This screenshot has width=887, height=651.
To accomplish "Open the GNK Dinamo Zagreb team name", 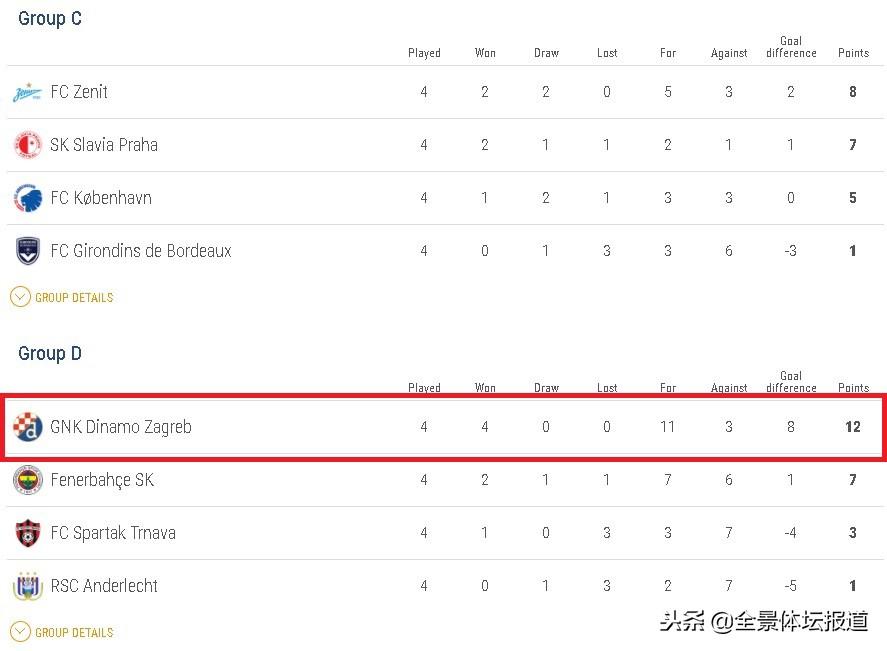I will click(x=120, y=427).
